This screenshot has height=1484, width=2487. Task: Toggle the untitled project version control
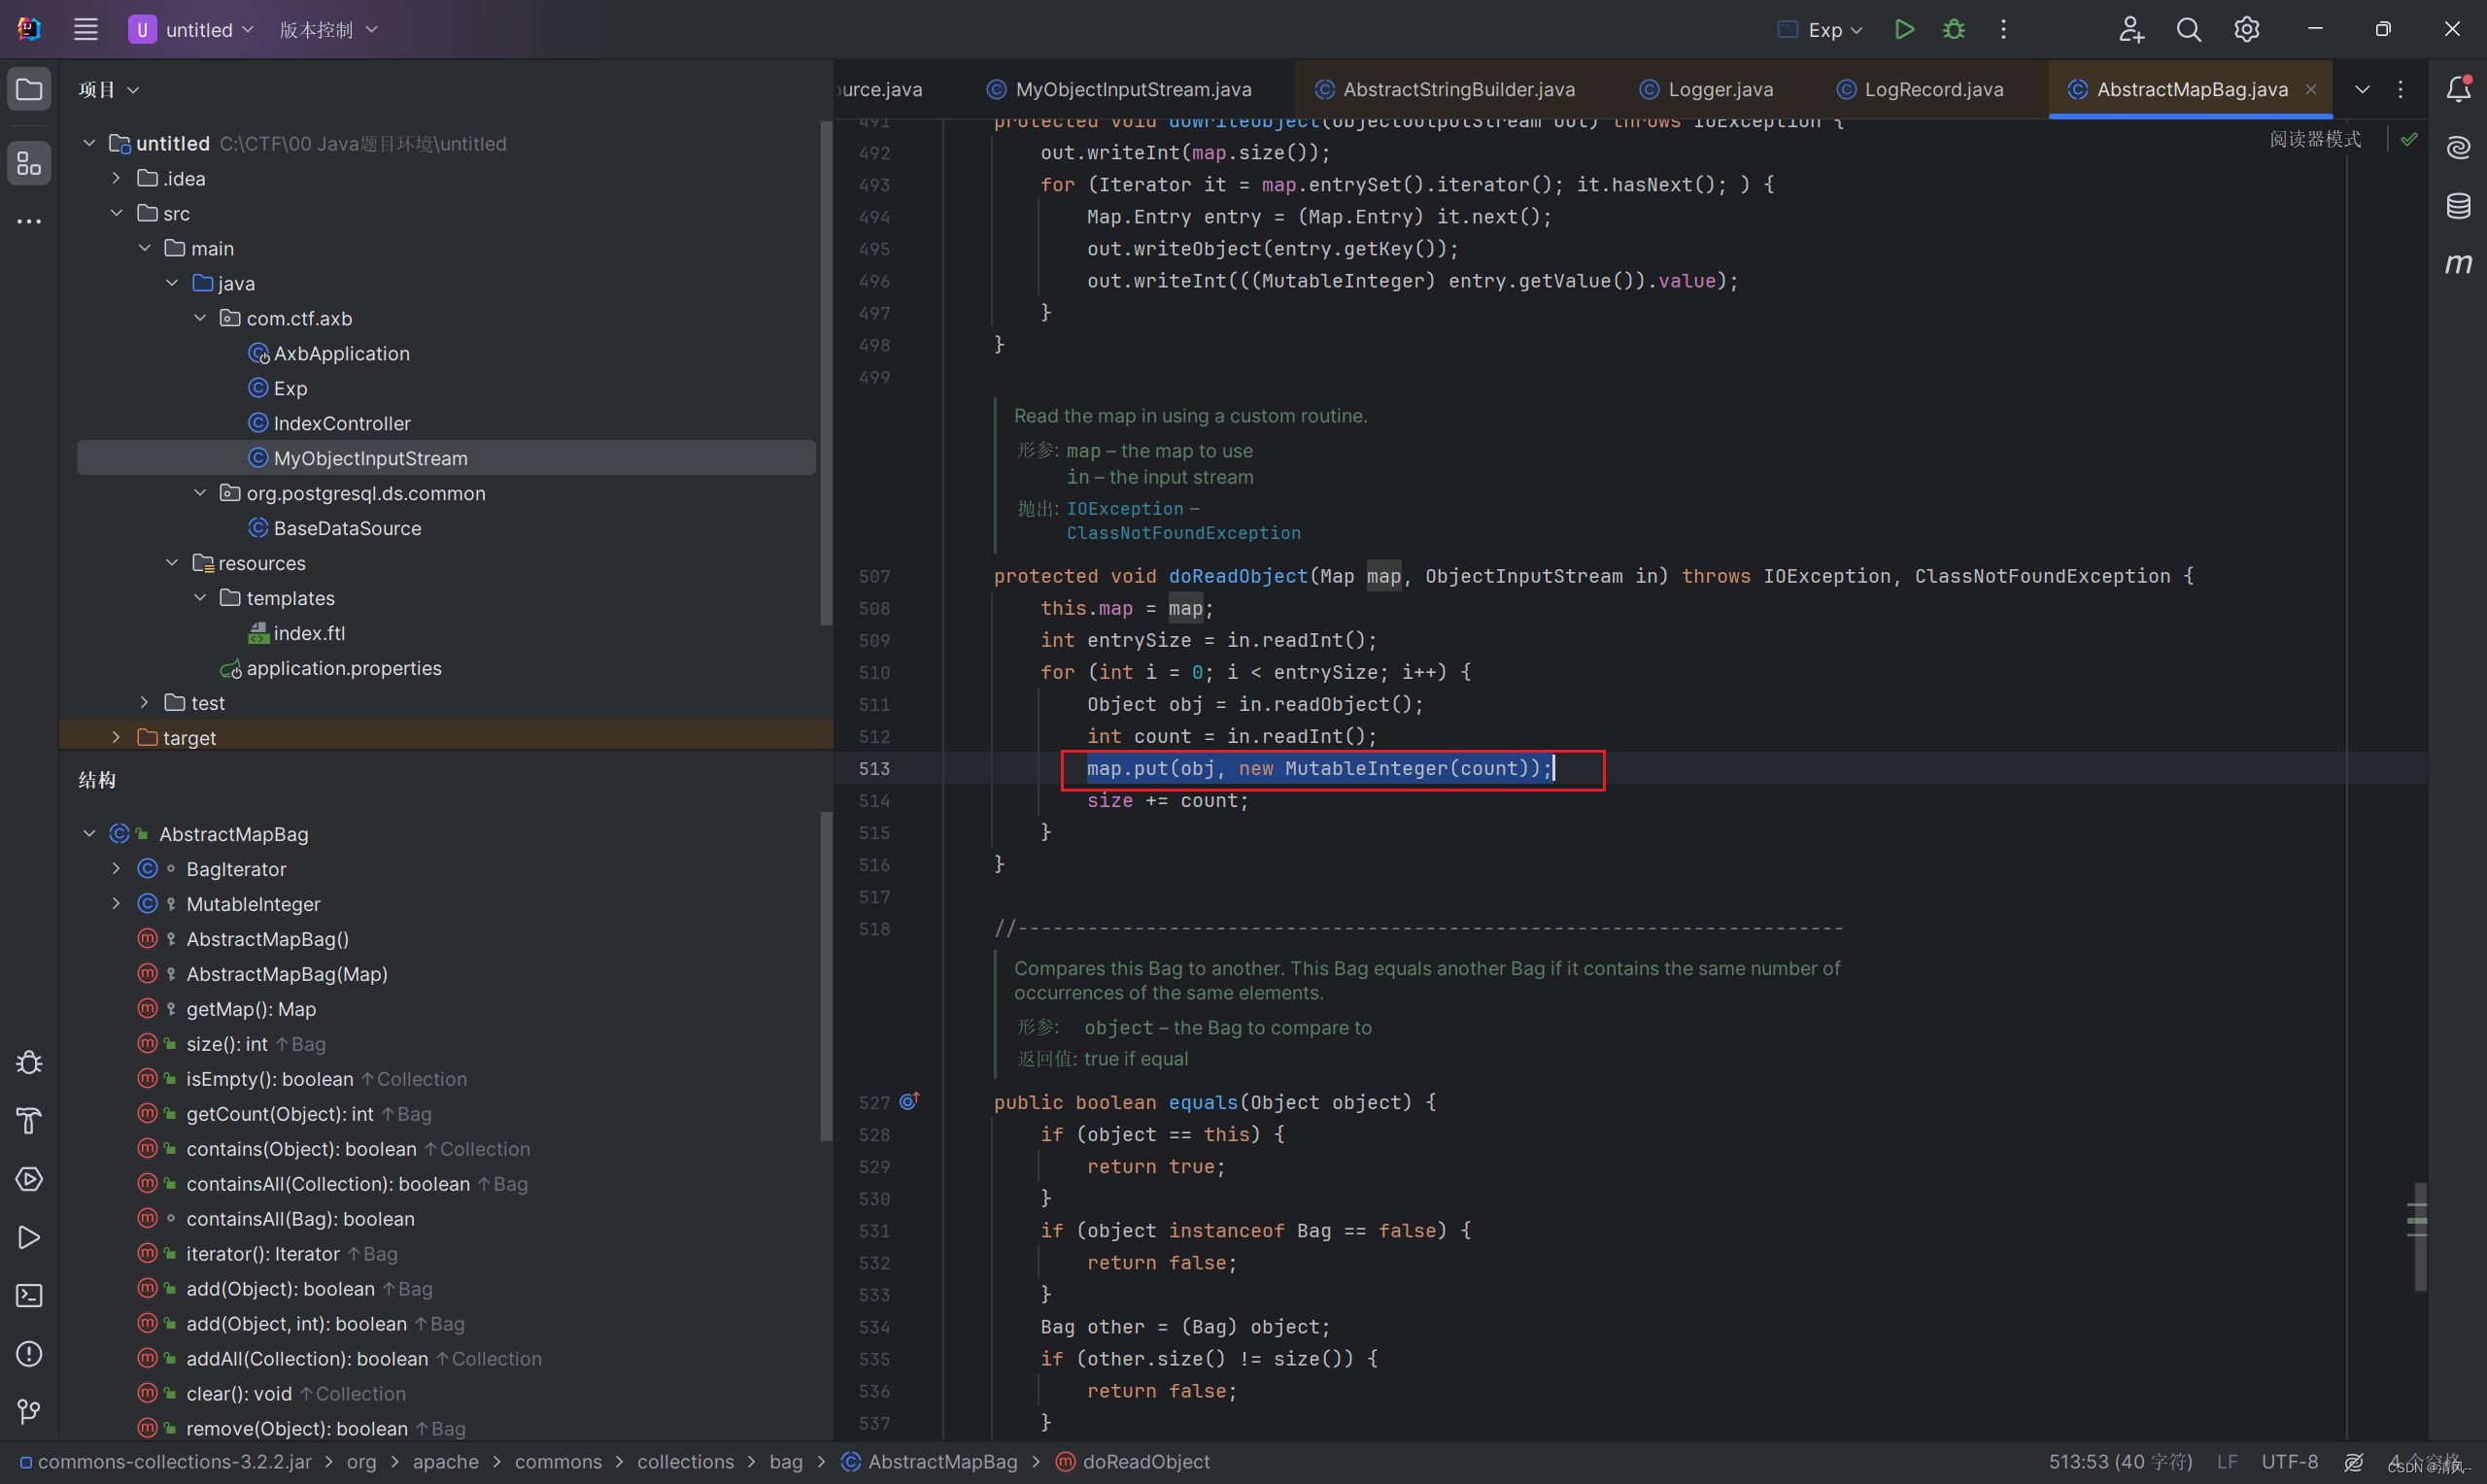(x=326, y=28)
